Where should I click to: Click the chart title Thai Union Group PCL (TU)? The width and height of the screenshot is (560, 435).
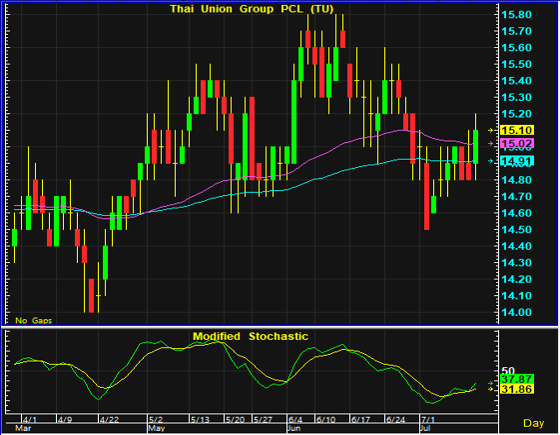(x=252, y=9)
